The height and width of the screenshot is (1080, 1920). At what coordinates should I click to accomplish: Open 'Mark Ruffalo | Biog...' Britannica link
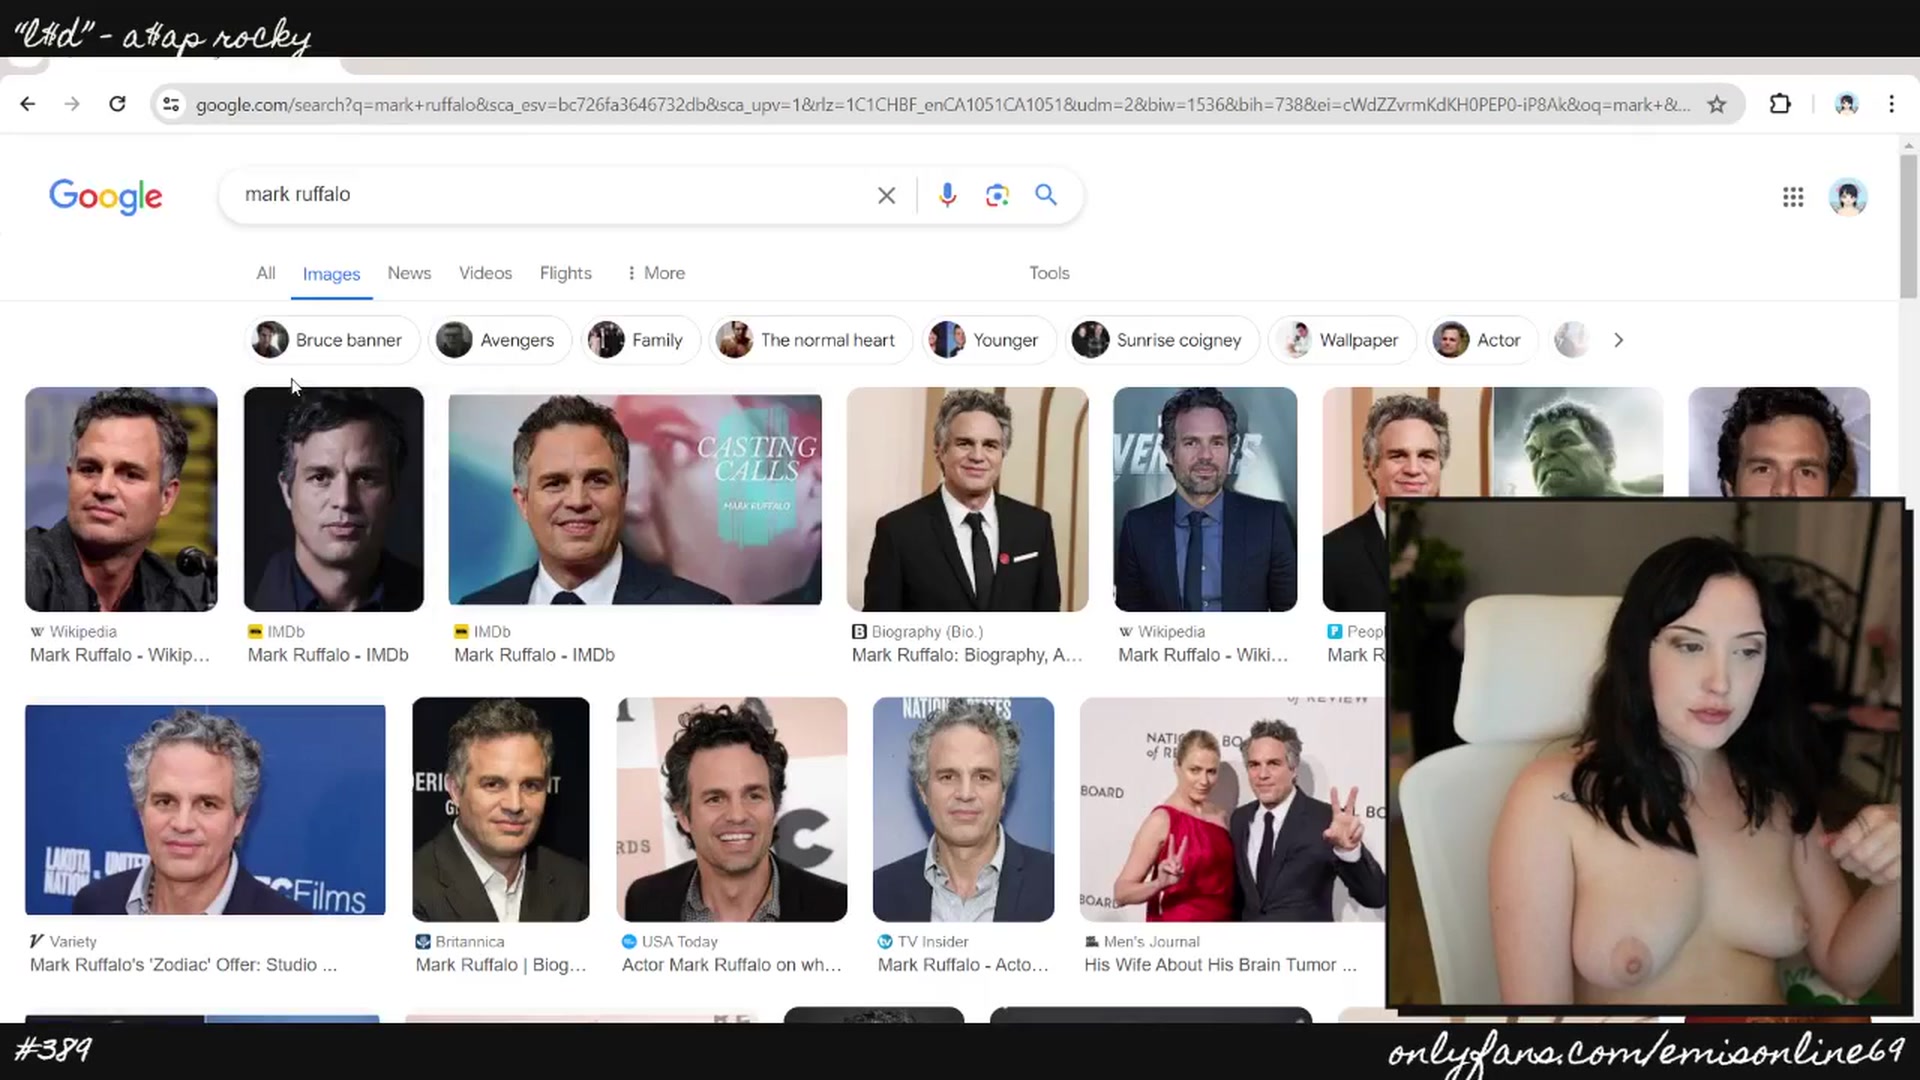coord(501,965)
